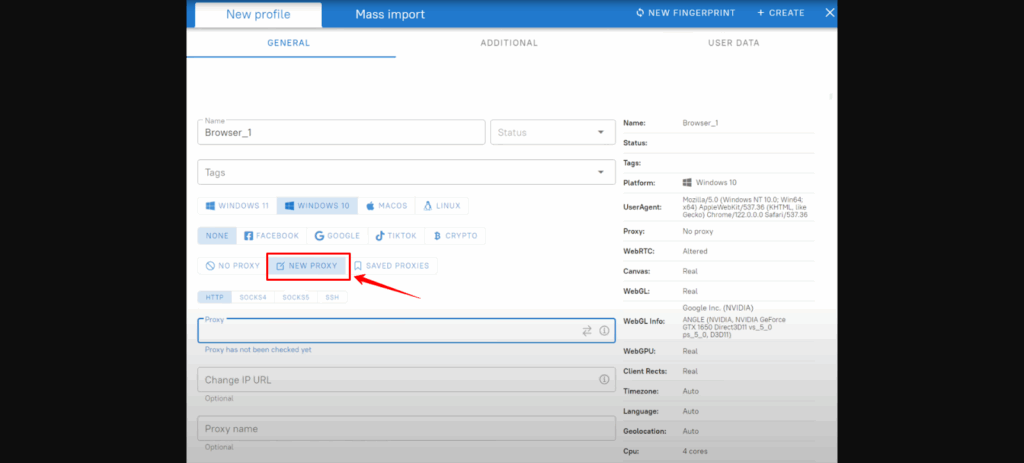The width and height of the screenshot is (1024, 463).
Task: Click the 'No proxy' value in summary
Action: pyautogui.click(x=698, y=231)
